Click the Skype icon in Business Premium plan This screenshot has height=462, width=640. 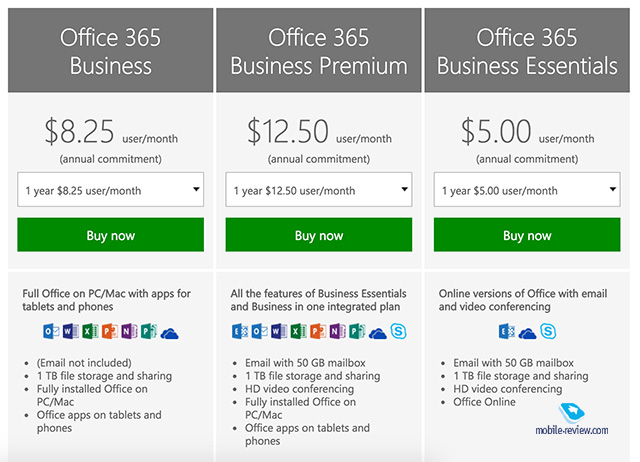398,331
